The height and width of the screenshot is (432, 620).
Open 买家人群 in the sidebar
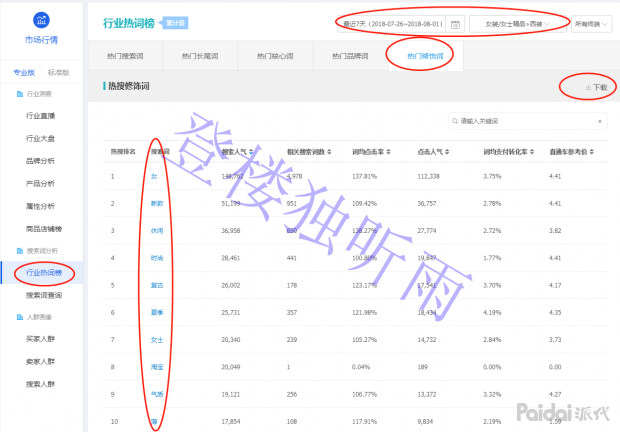pyautogui.click(x=40, y=339)
